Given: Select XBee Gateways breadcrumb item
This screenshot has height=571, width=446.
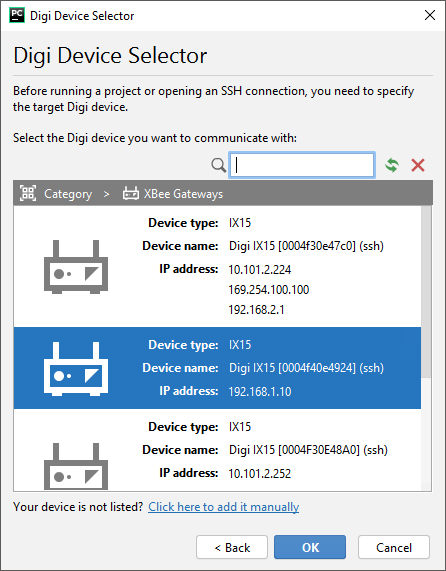Looking at the screenshot, I should (x=183, y=194).
